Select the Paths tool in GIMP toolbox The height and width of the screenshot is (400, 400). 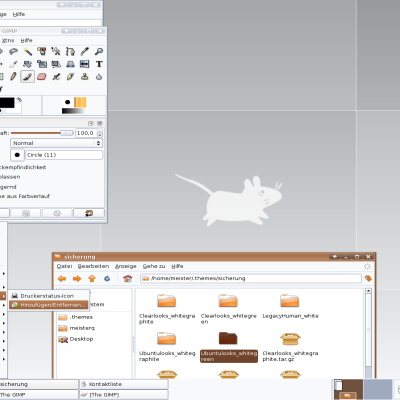(x=70, y=51)
